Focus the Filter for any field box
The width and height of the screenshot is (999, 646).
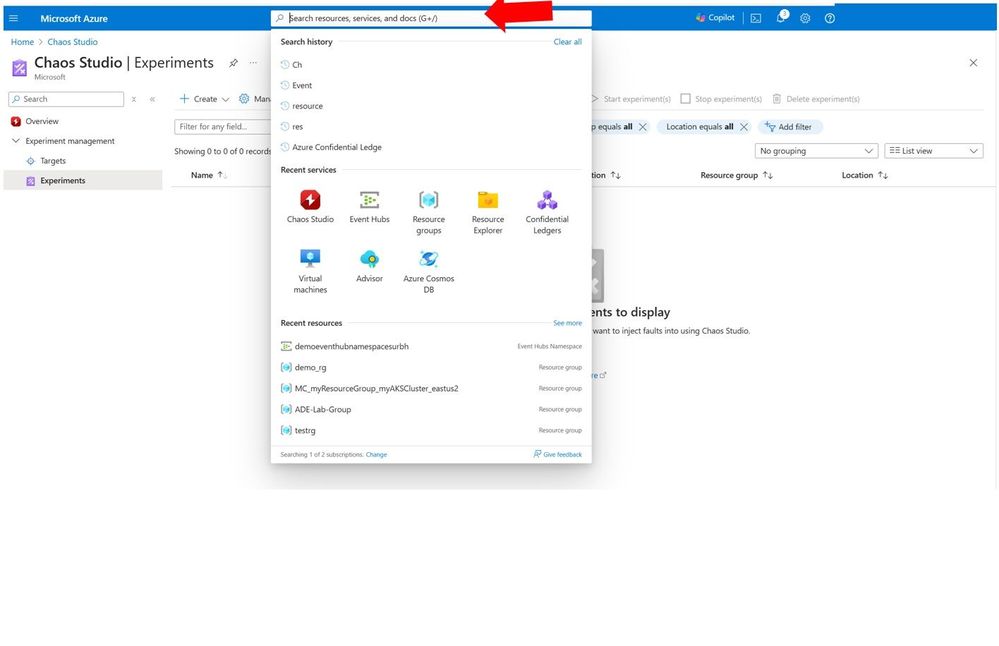click(x=223, y=127)
